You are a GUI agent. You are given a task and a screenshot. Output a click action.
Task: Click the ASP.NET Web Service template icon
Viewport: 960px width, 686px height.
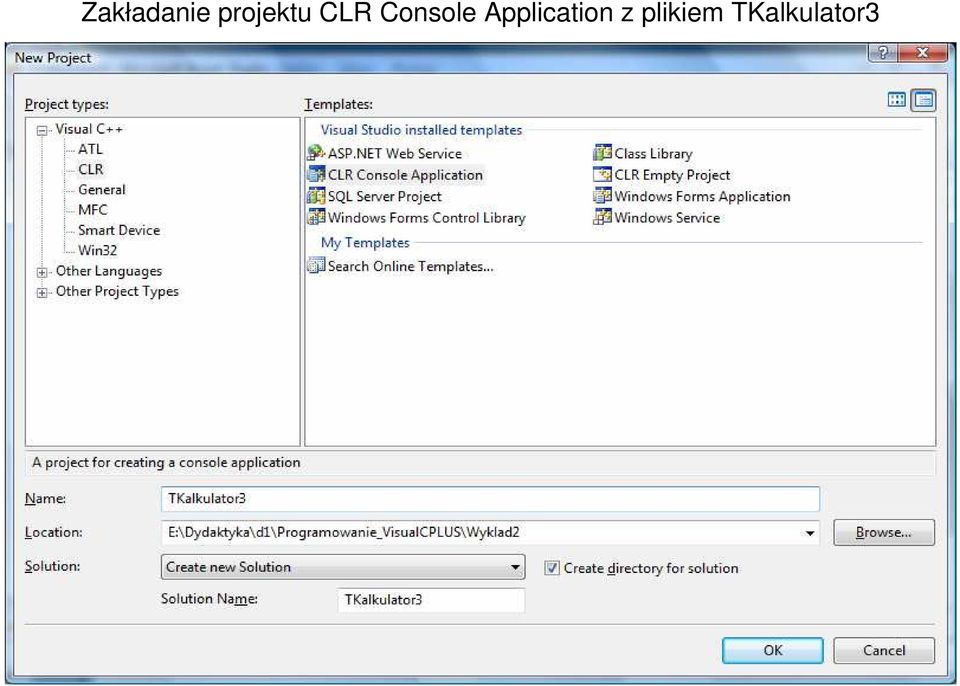316,153
